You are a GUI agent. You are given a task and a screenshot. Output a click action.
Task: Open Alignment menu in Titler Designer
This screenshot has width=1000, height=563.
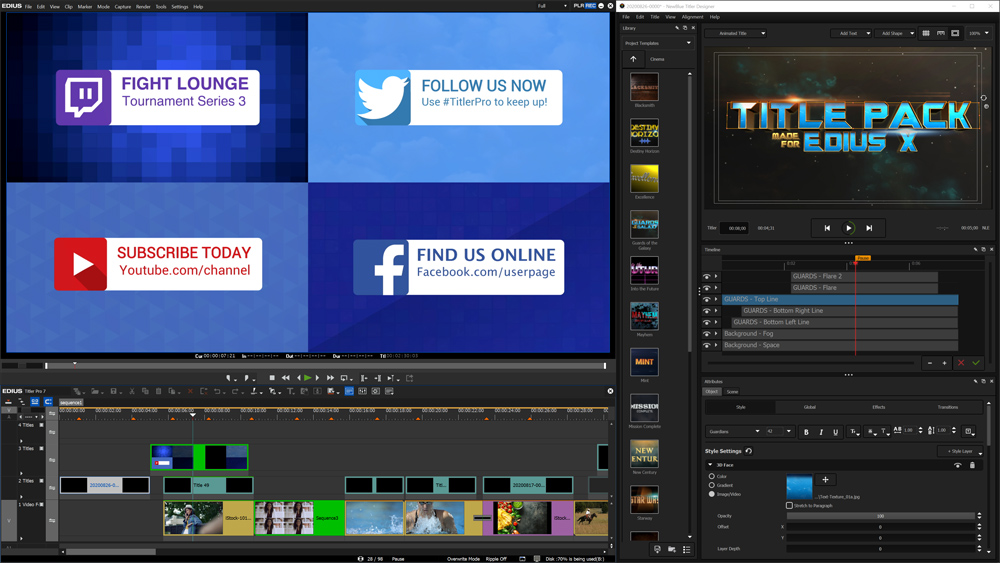[x=692, y=17]
